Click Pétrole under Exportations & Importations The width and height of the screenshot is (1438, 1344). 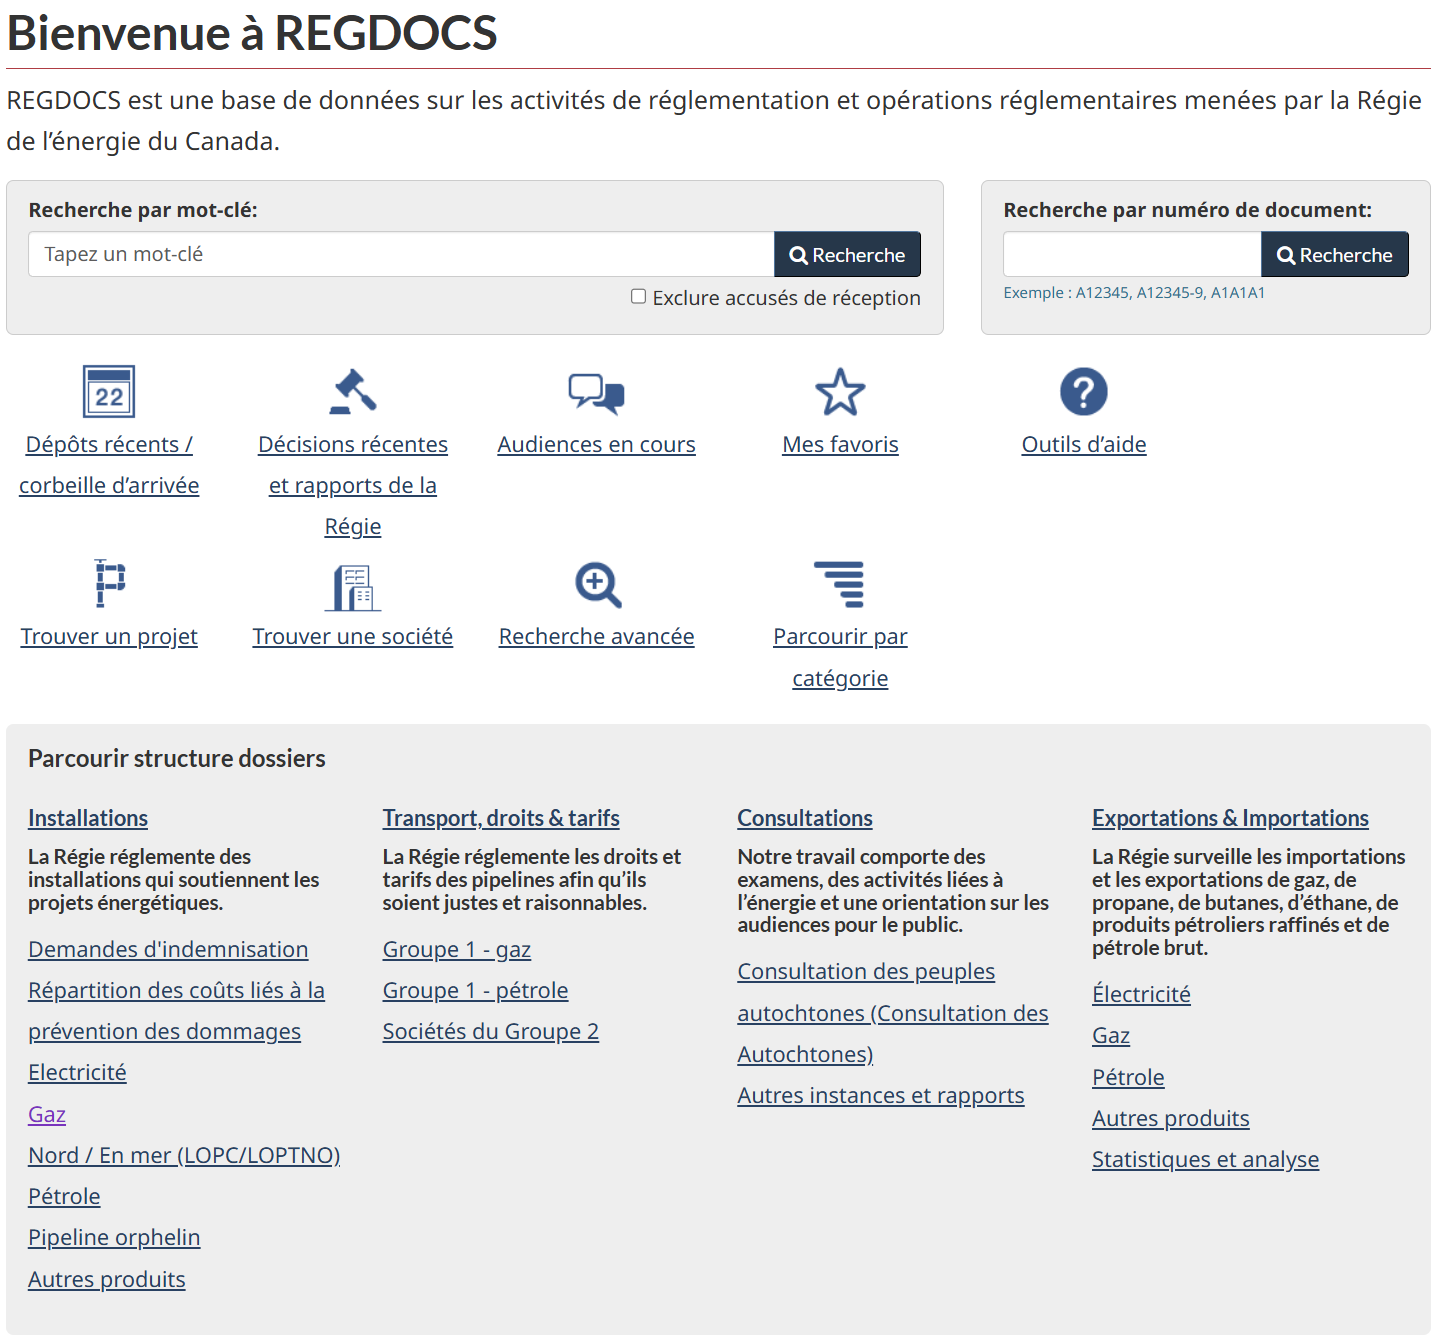[1128, 1077]
